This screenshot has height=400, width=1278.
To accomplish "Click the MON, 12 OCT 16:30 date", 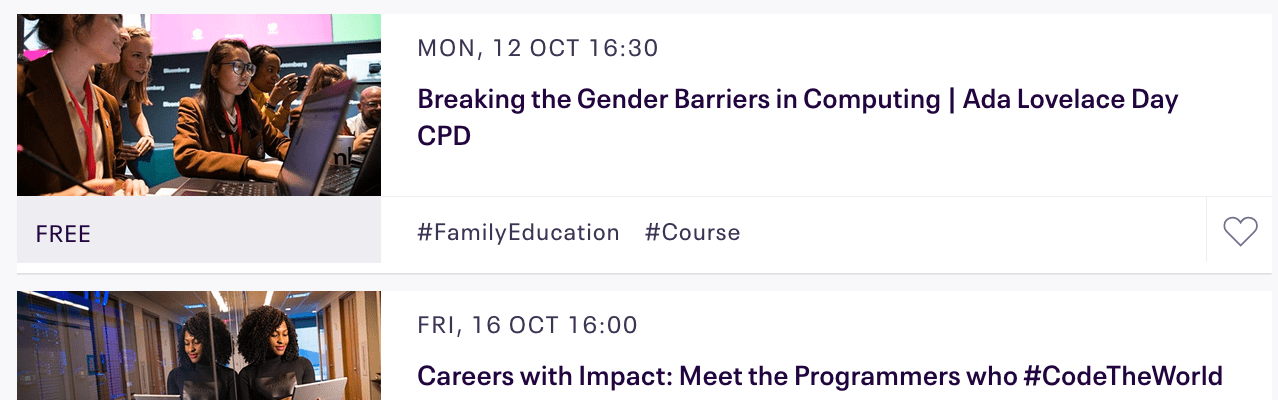I will [x=538, y=48].
